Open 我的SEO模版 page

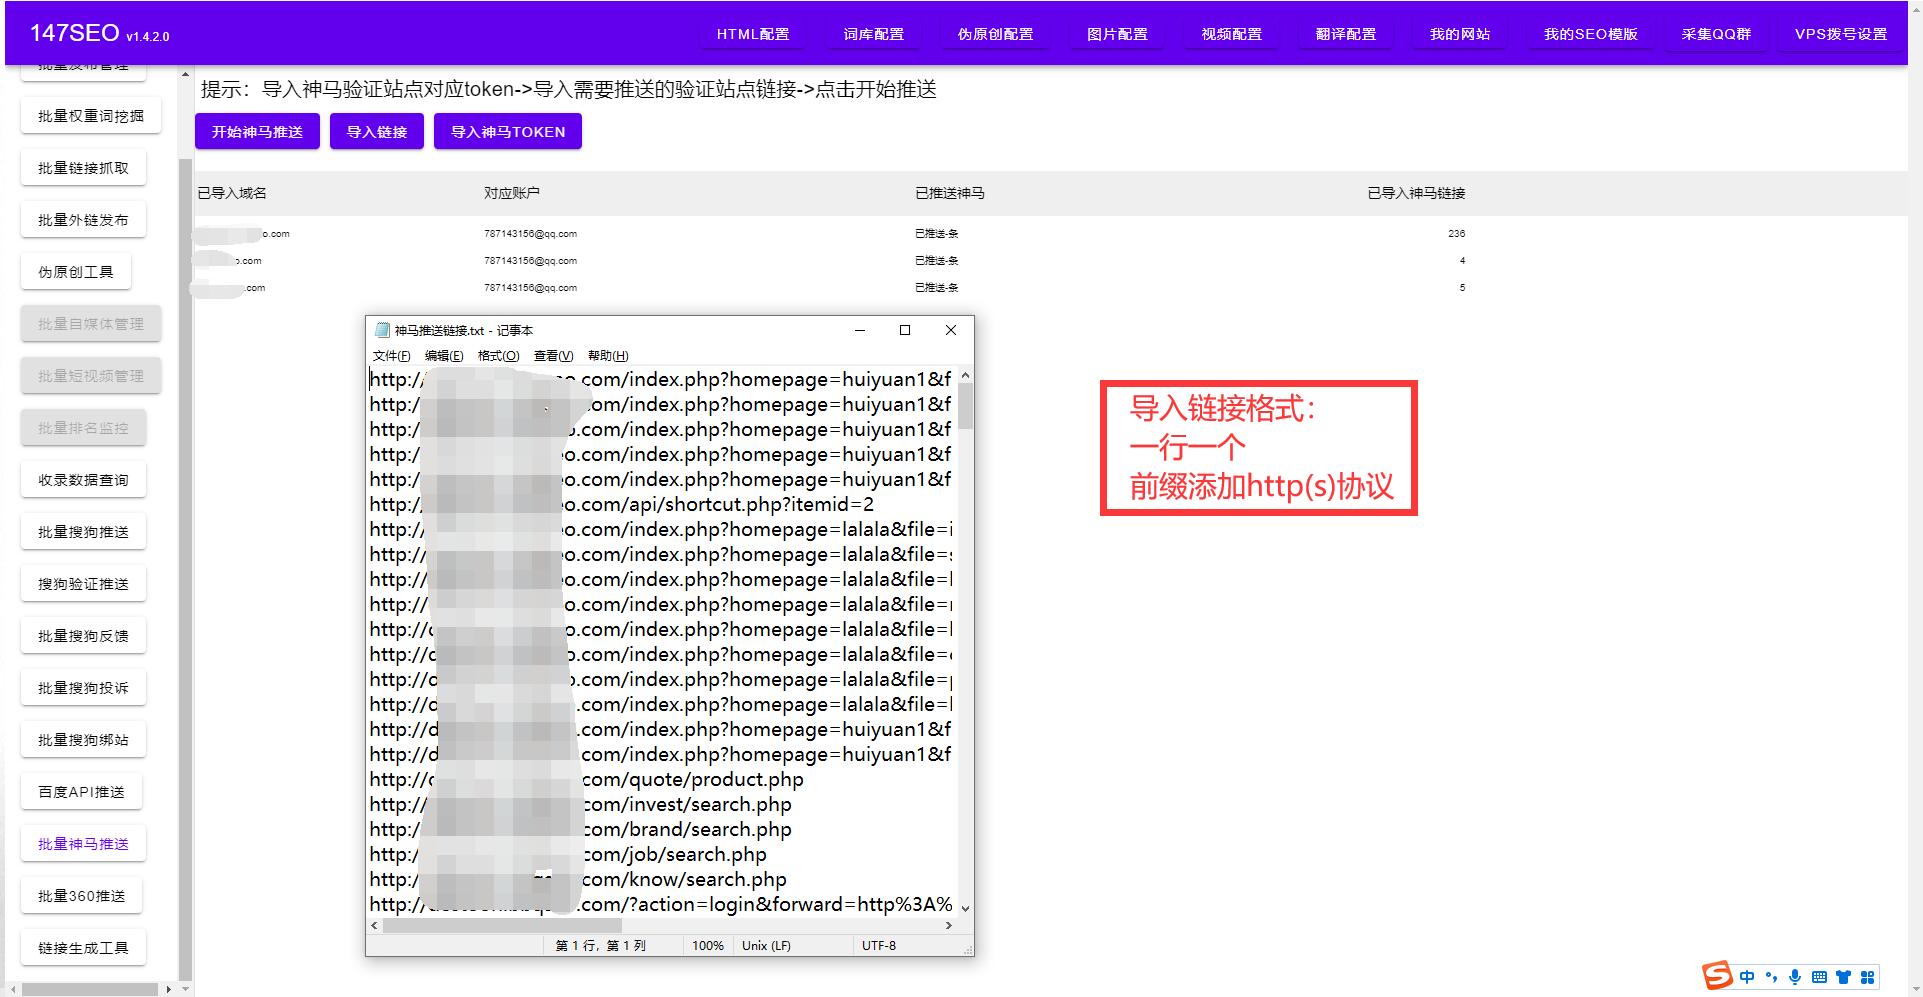click(1590, 34)
